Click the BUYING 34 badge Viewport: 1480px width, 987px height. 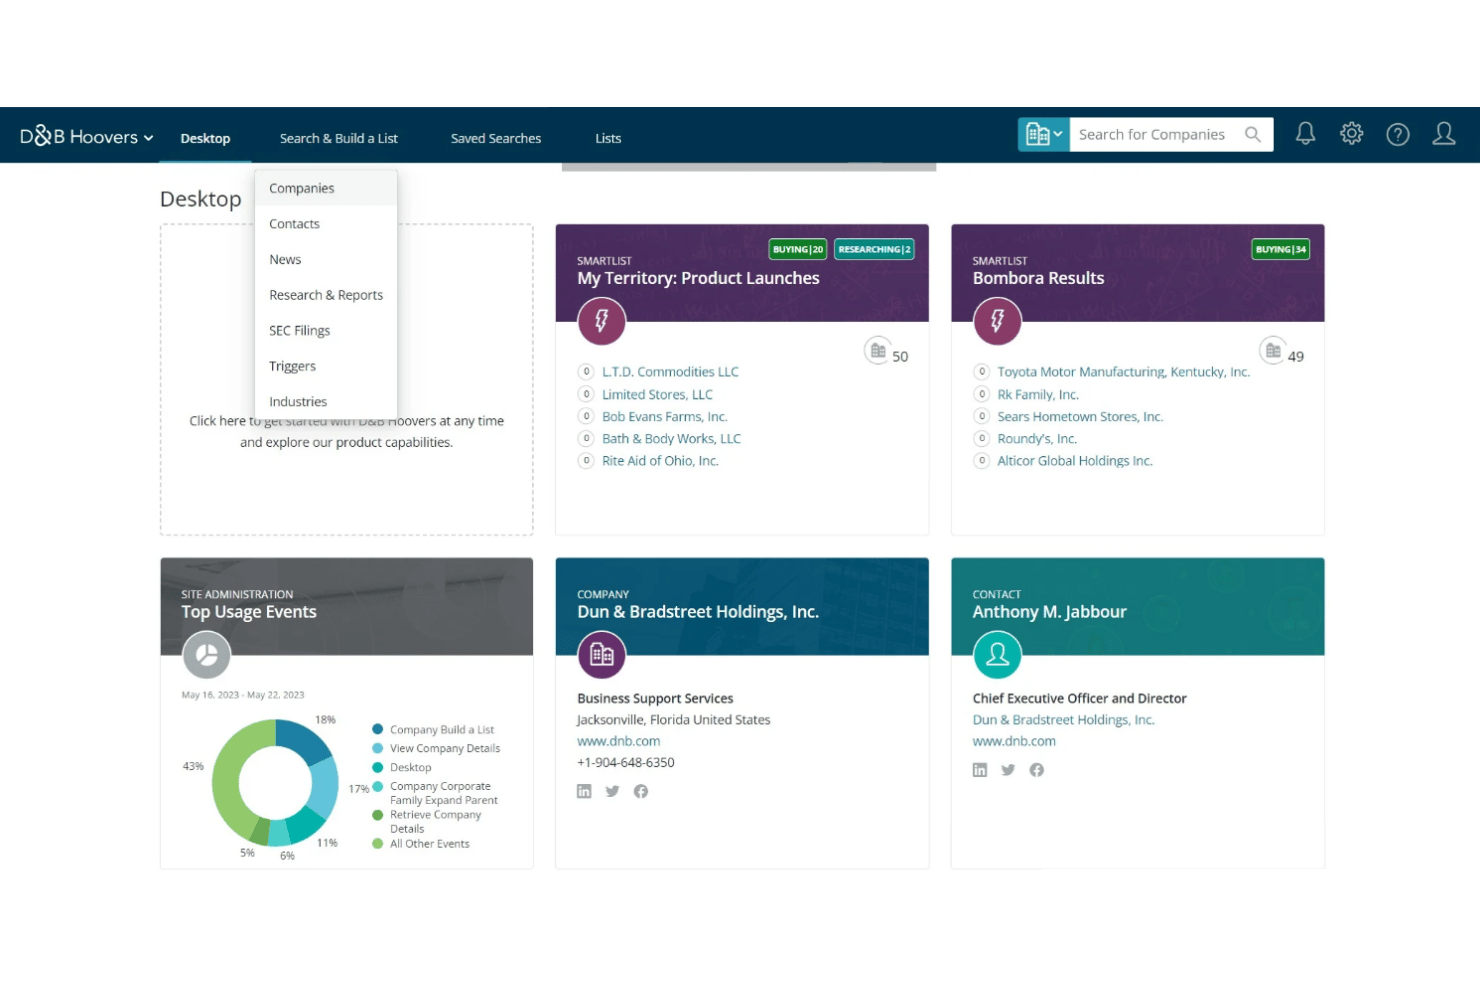tap(1281, 249)
